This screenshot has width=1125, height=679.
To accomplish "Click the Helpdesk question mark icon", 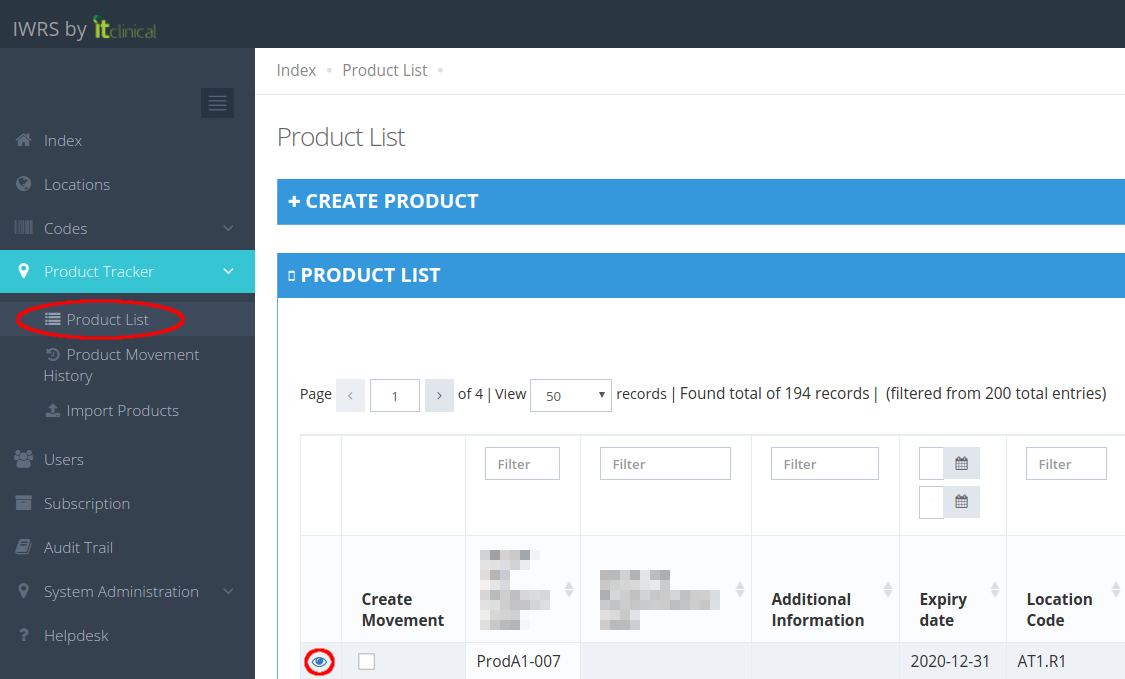I will pyautogui.click(x=24, y=635).
